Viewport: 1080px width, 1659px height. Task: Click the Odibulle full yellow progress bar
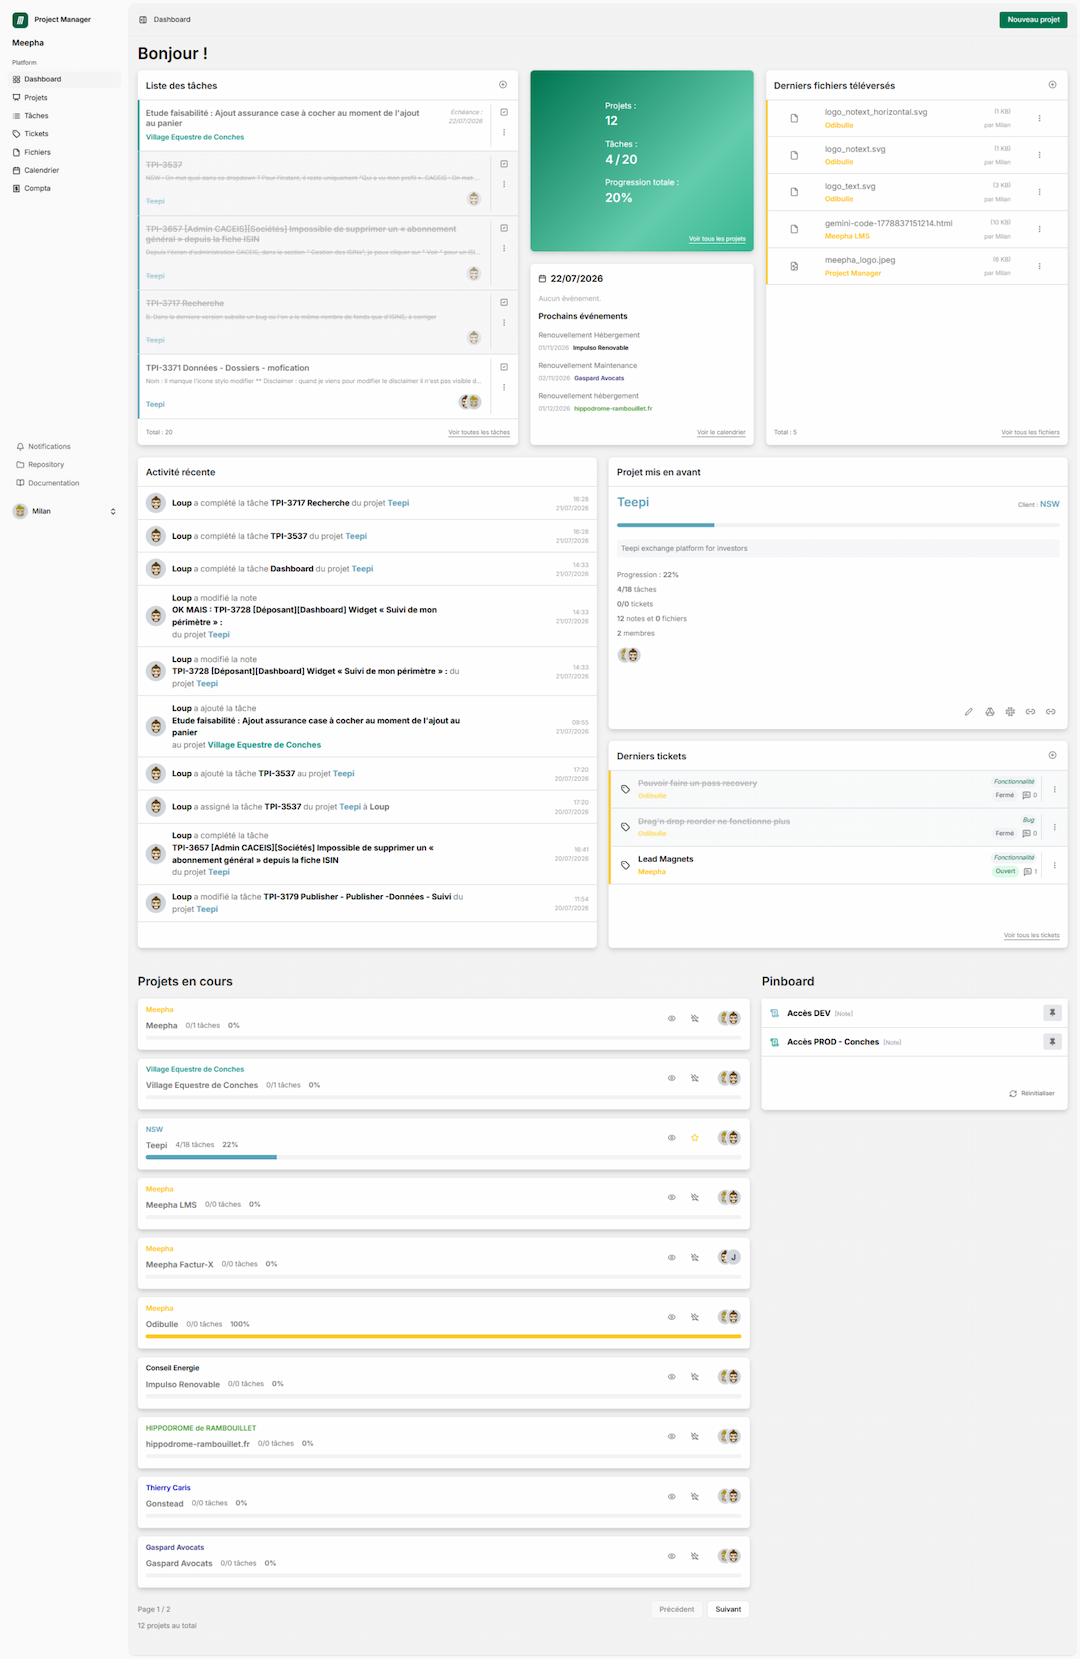[444, 1336]
